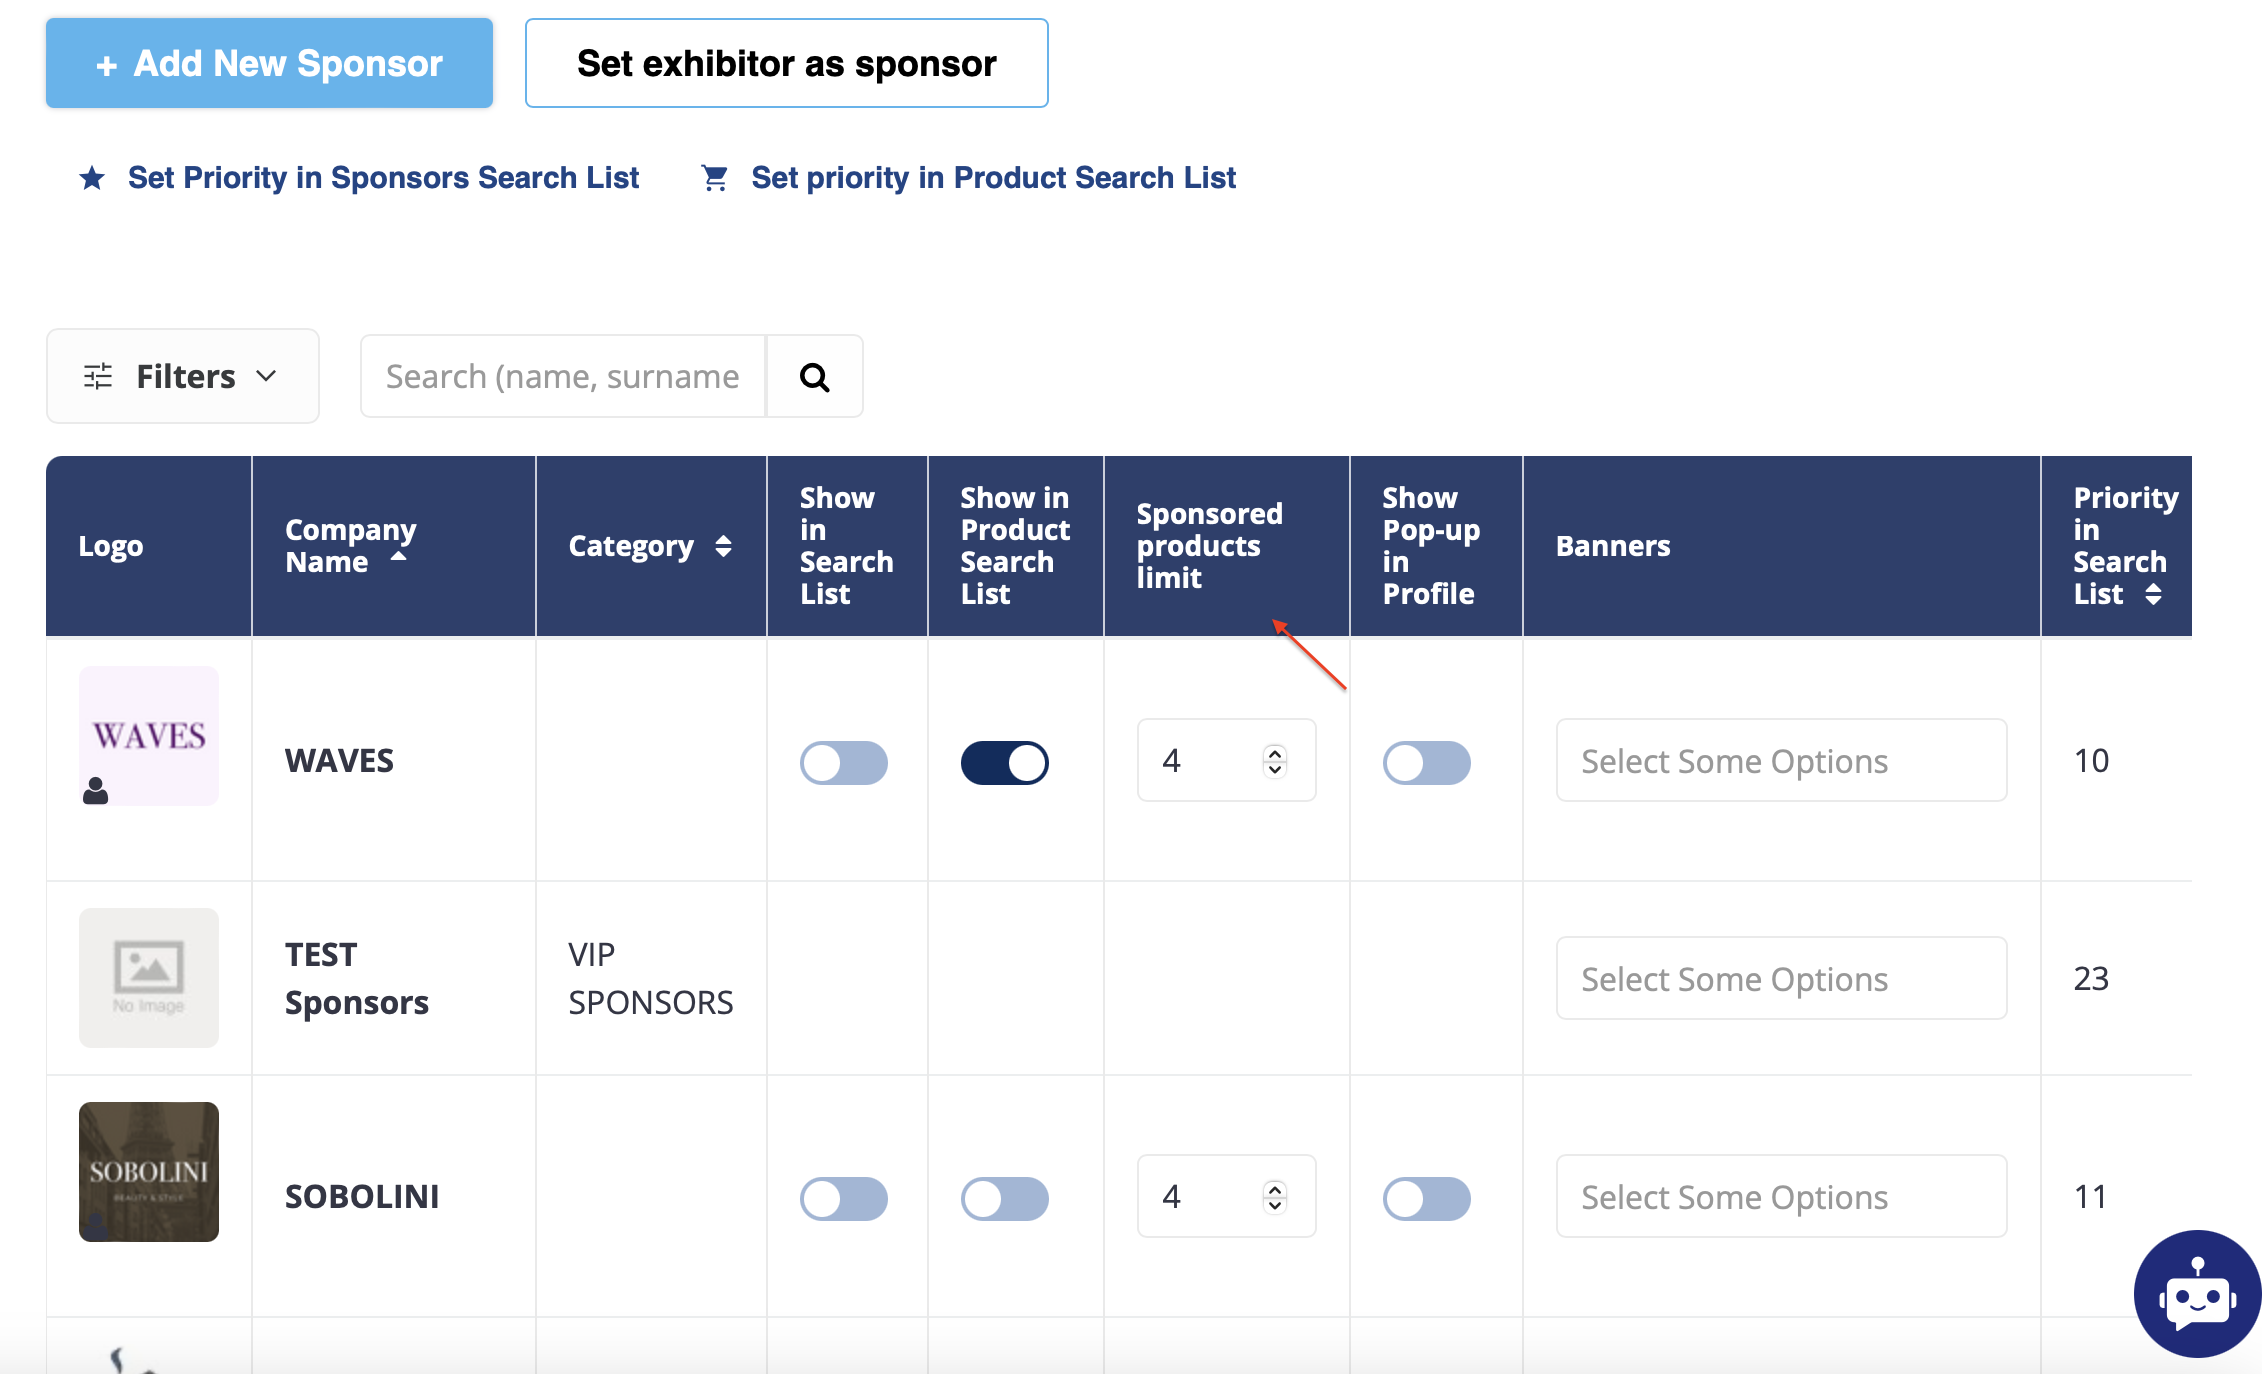2262x1374 pixels.
Task: Sort by Priority in Search List arrows
Action: coord(2154,595)
